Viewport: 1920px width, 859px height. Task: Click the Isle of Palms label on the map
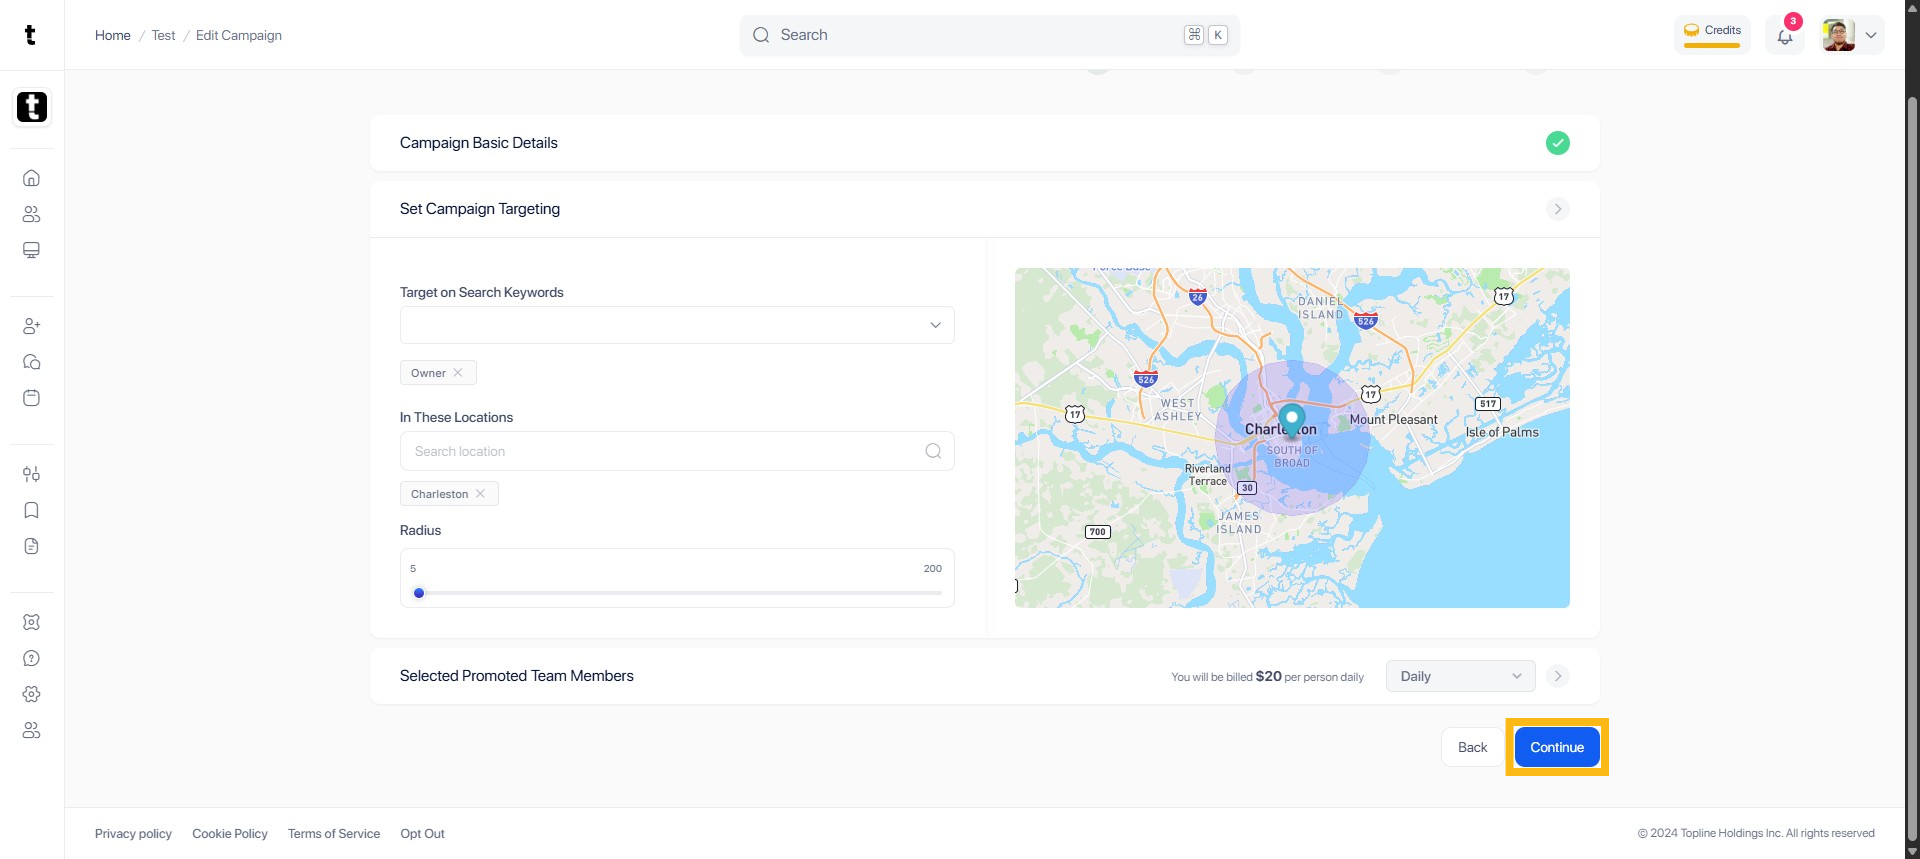pos(1502,432)
